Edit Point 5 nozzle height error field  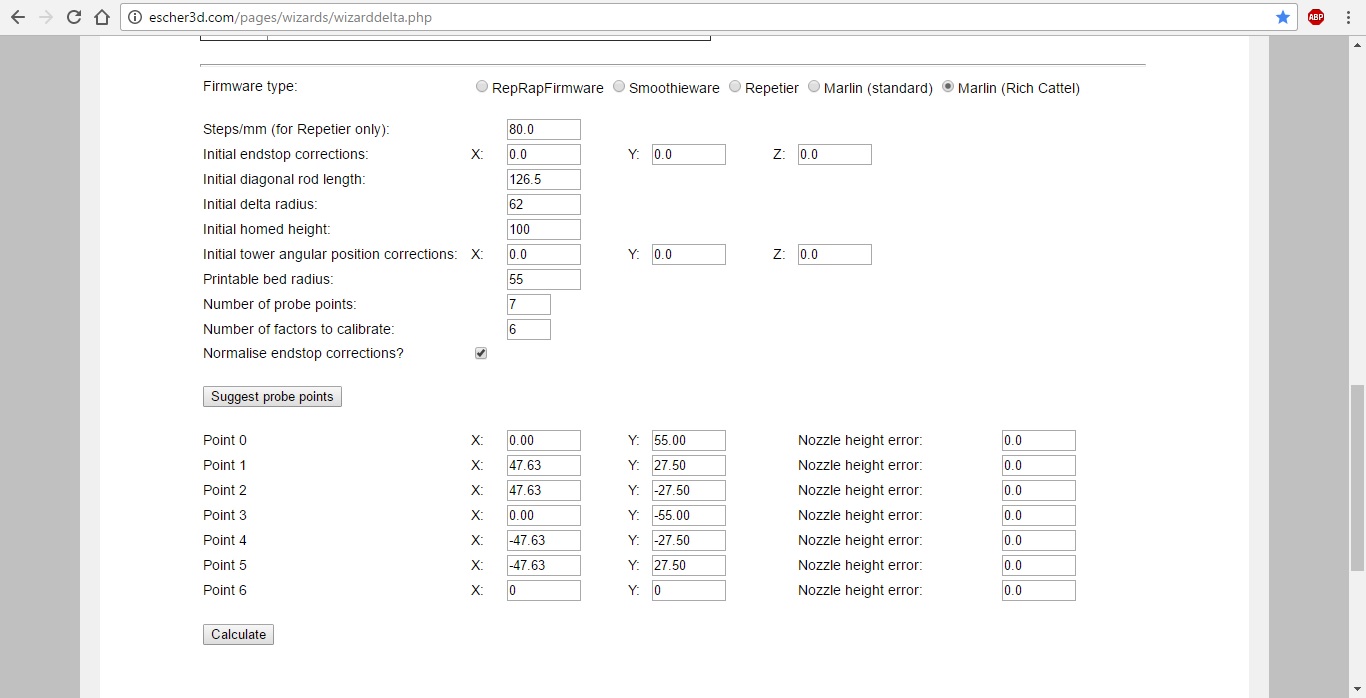coord(1039,566)
